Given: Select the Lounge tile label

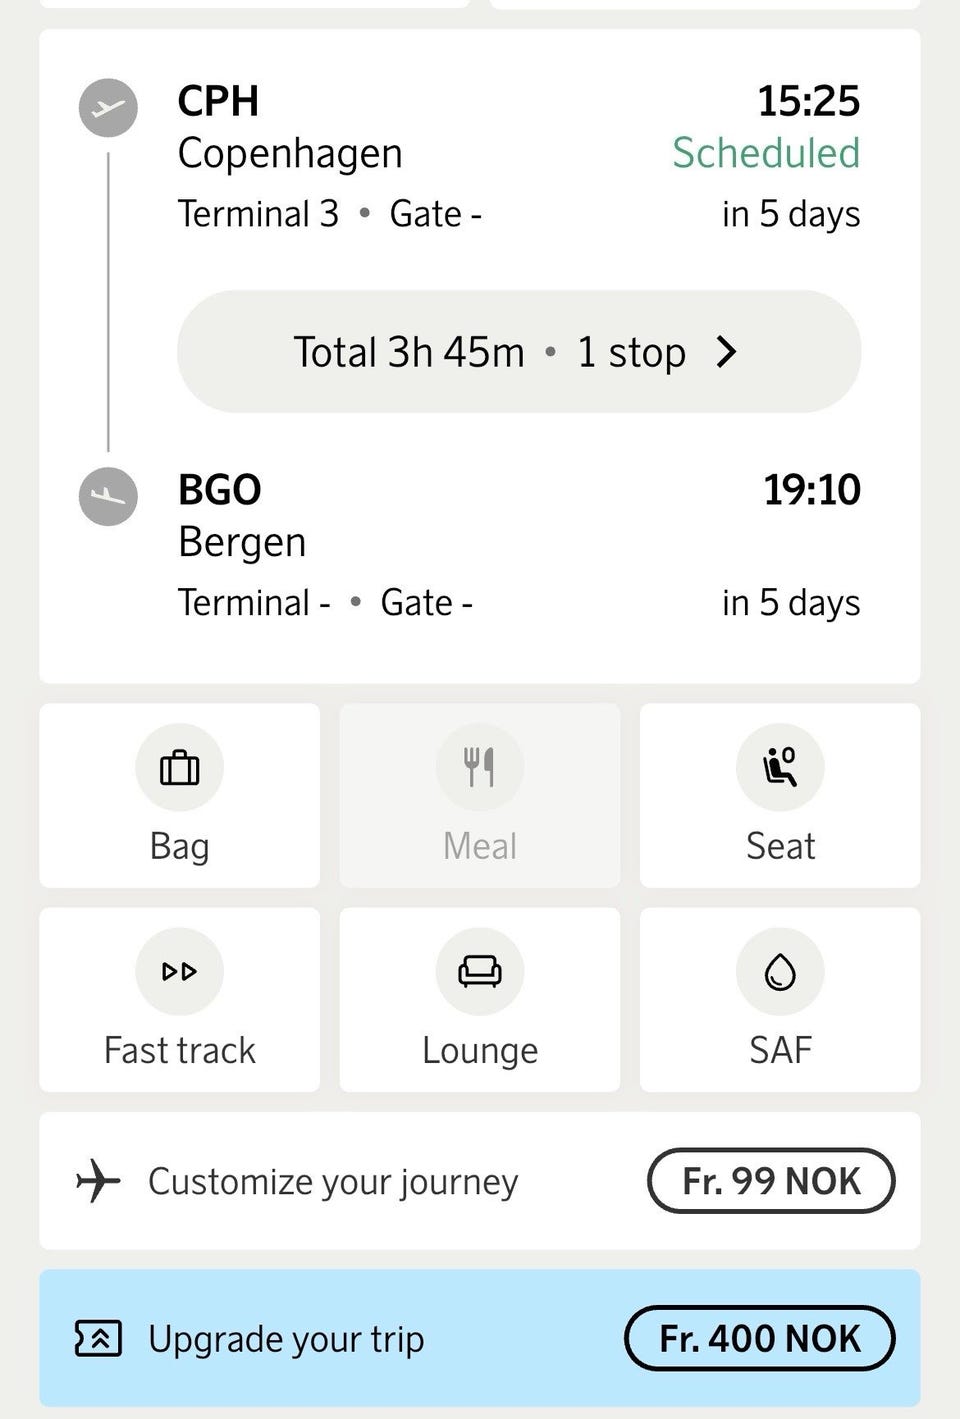Looking at the screenshot, I should click(x=480, y=1051).
